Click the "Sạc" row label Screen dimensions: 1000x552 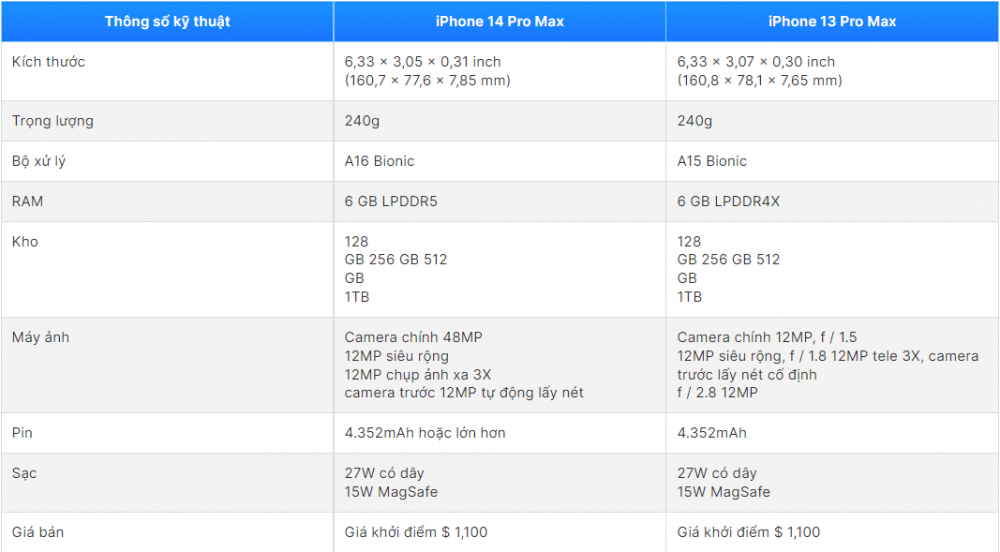[24, 473]
